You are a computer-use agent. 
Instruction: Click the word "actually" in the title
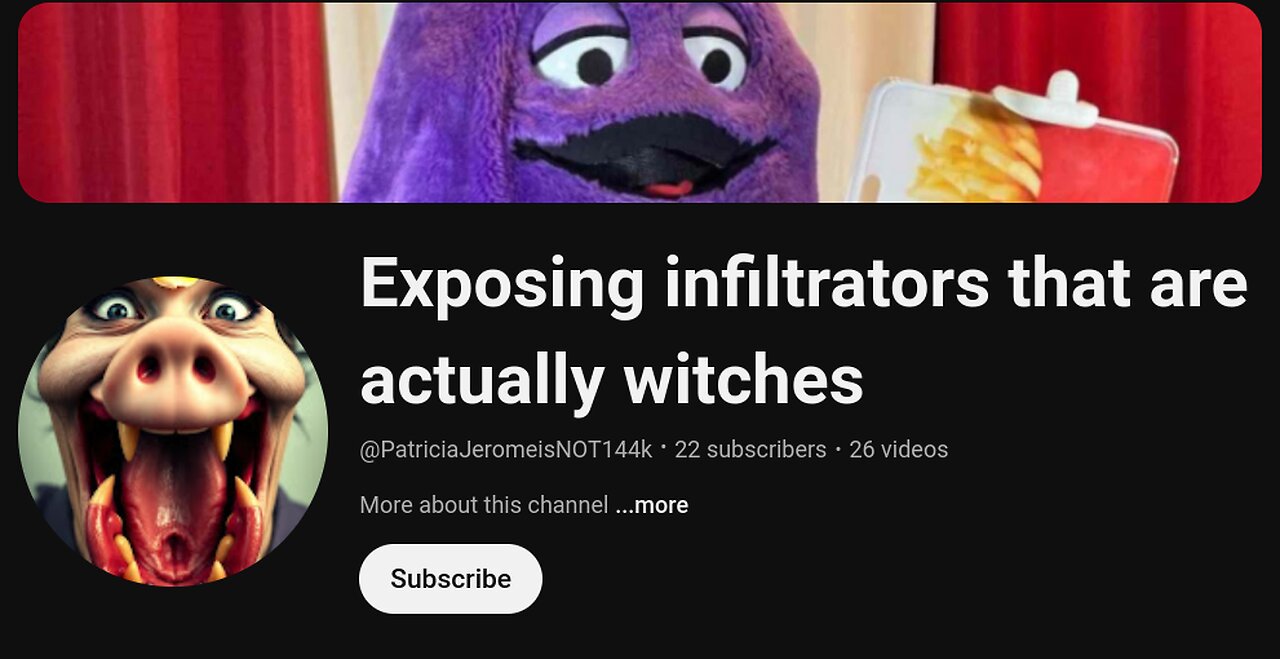click(x=481, y=379)
